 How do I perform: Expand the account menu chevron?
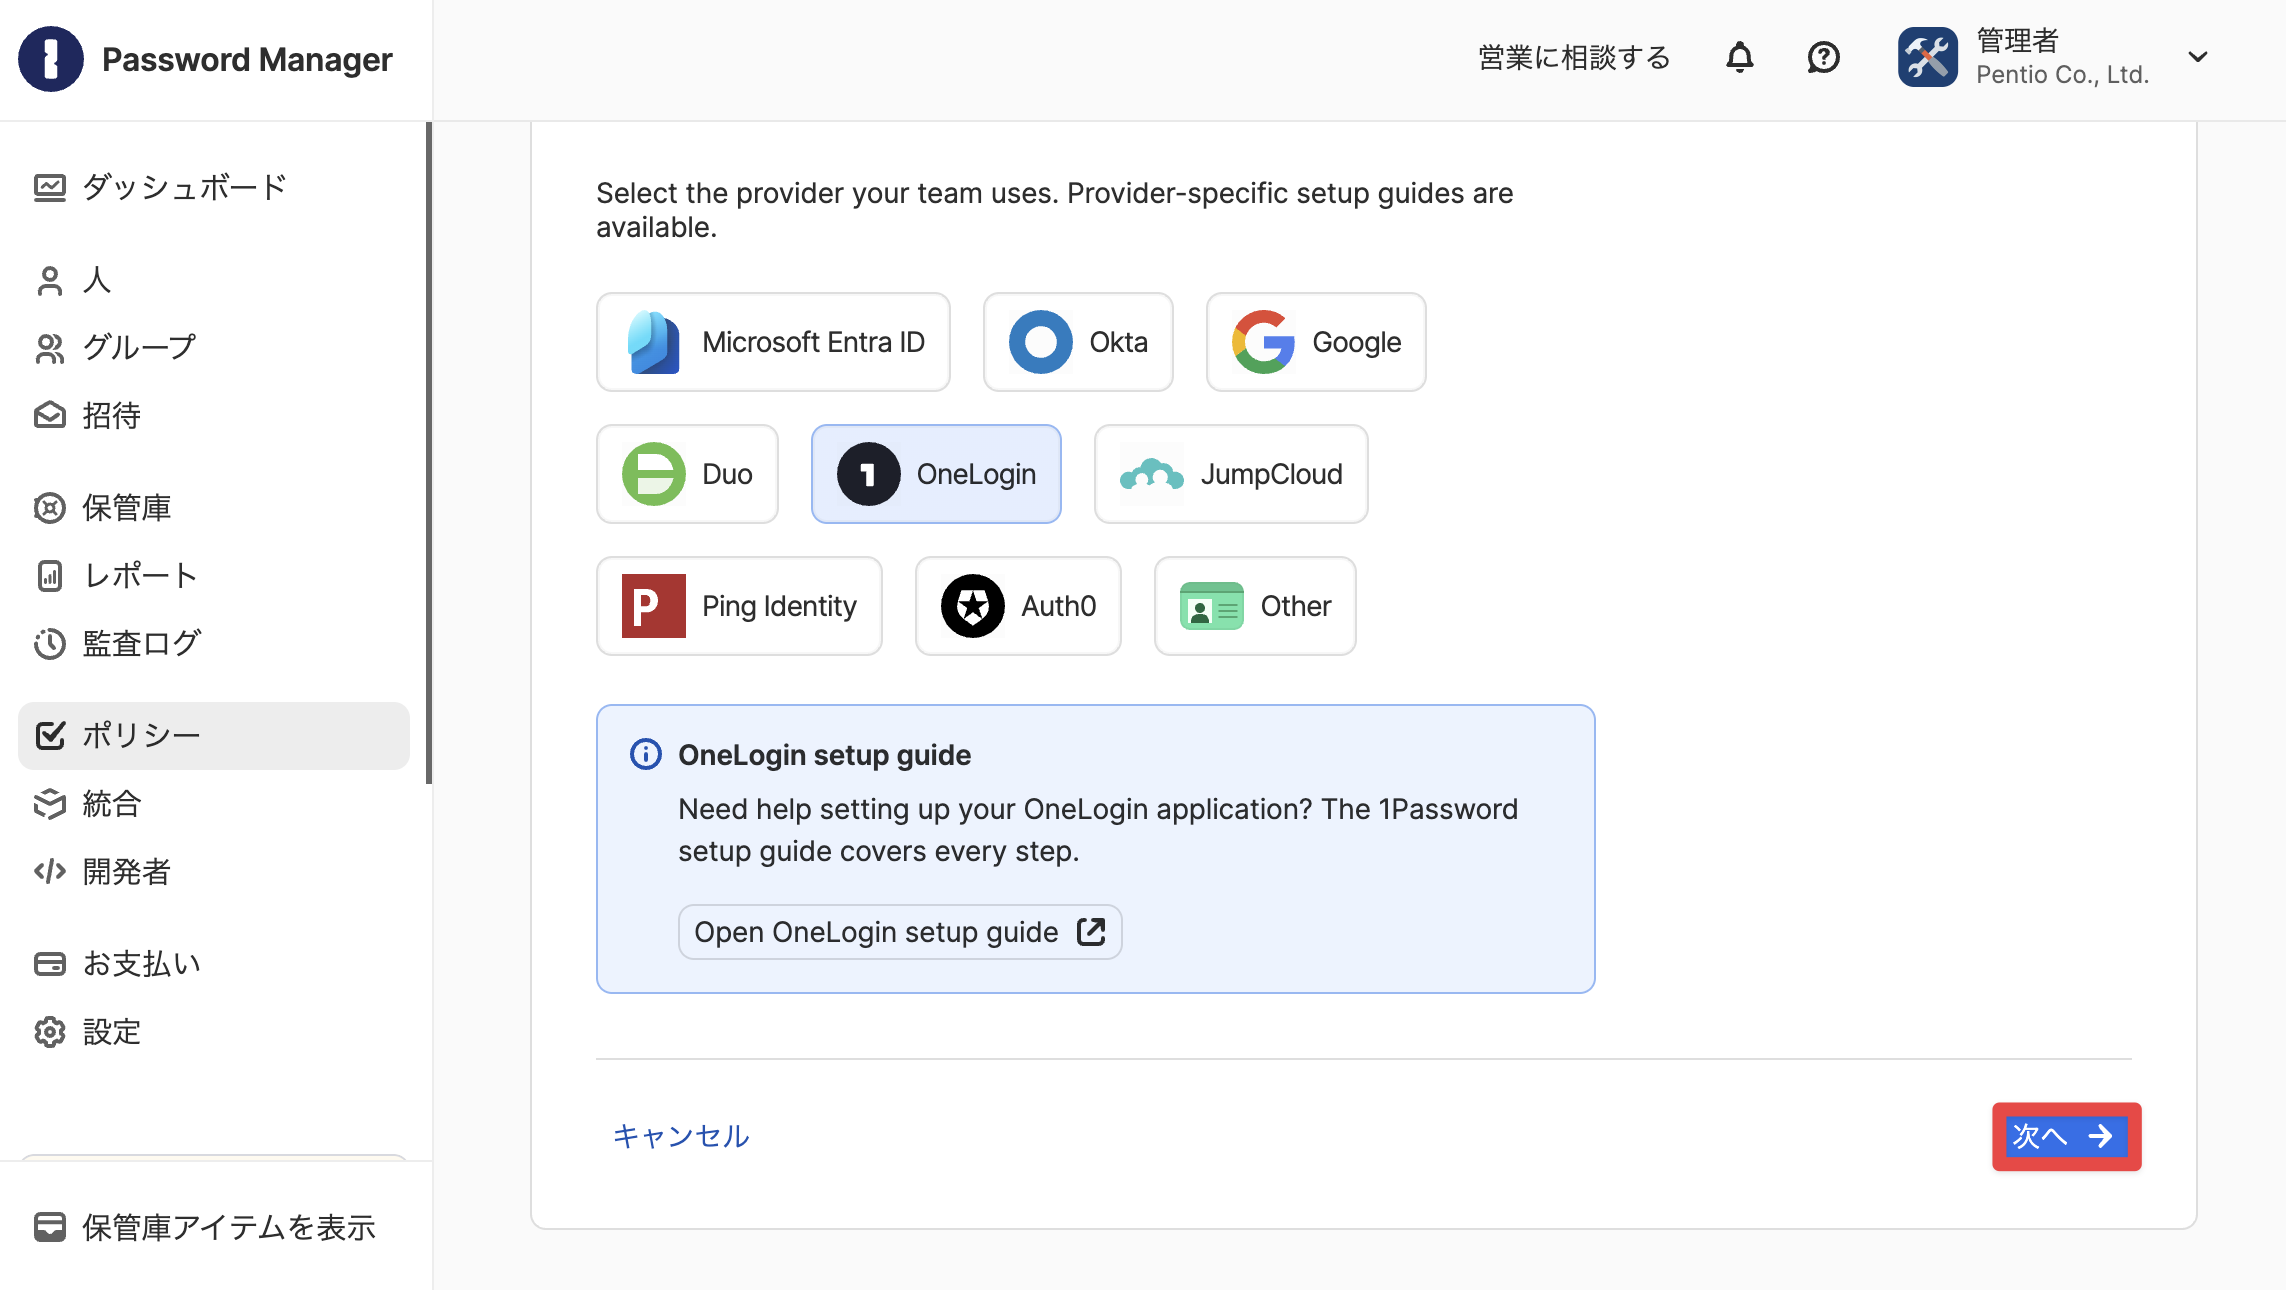tap(2198, 57)
